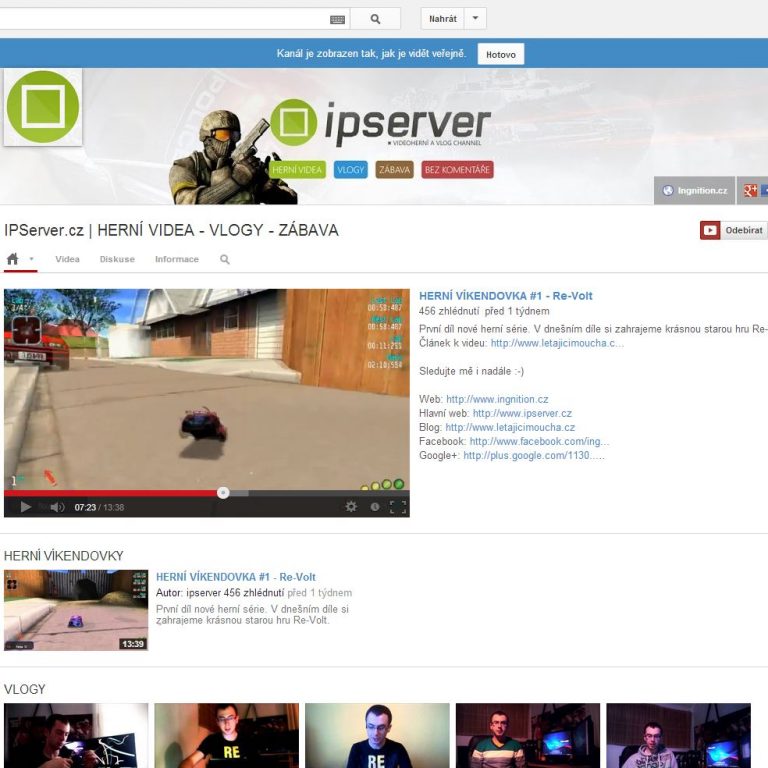Go to the channel home tab icon
768x768 pixels.
(x=13, y=259)
